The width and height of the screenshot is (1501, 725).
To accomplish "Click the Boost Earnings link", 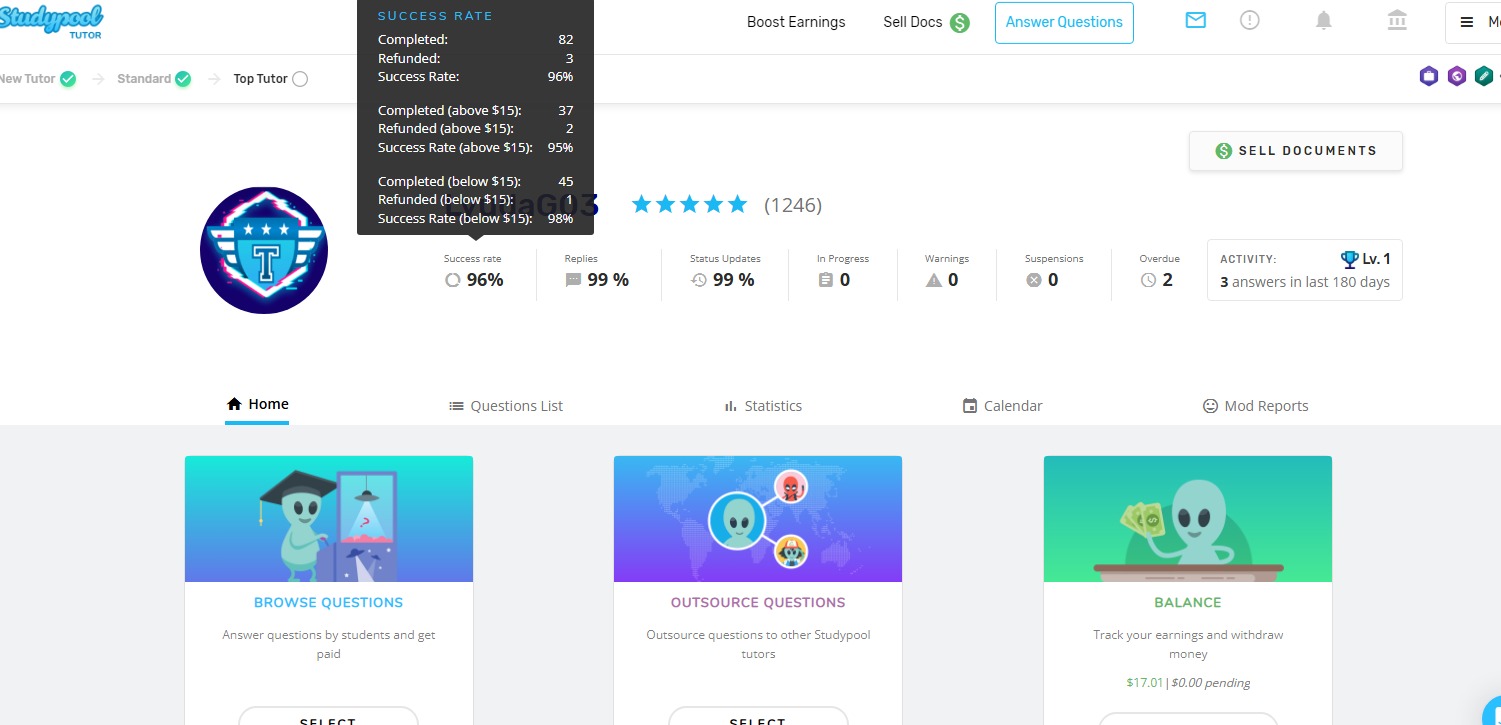I will 796,22.
